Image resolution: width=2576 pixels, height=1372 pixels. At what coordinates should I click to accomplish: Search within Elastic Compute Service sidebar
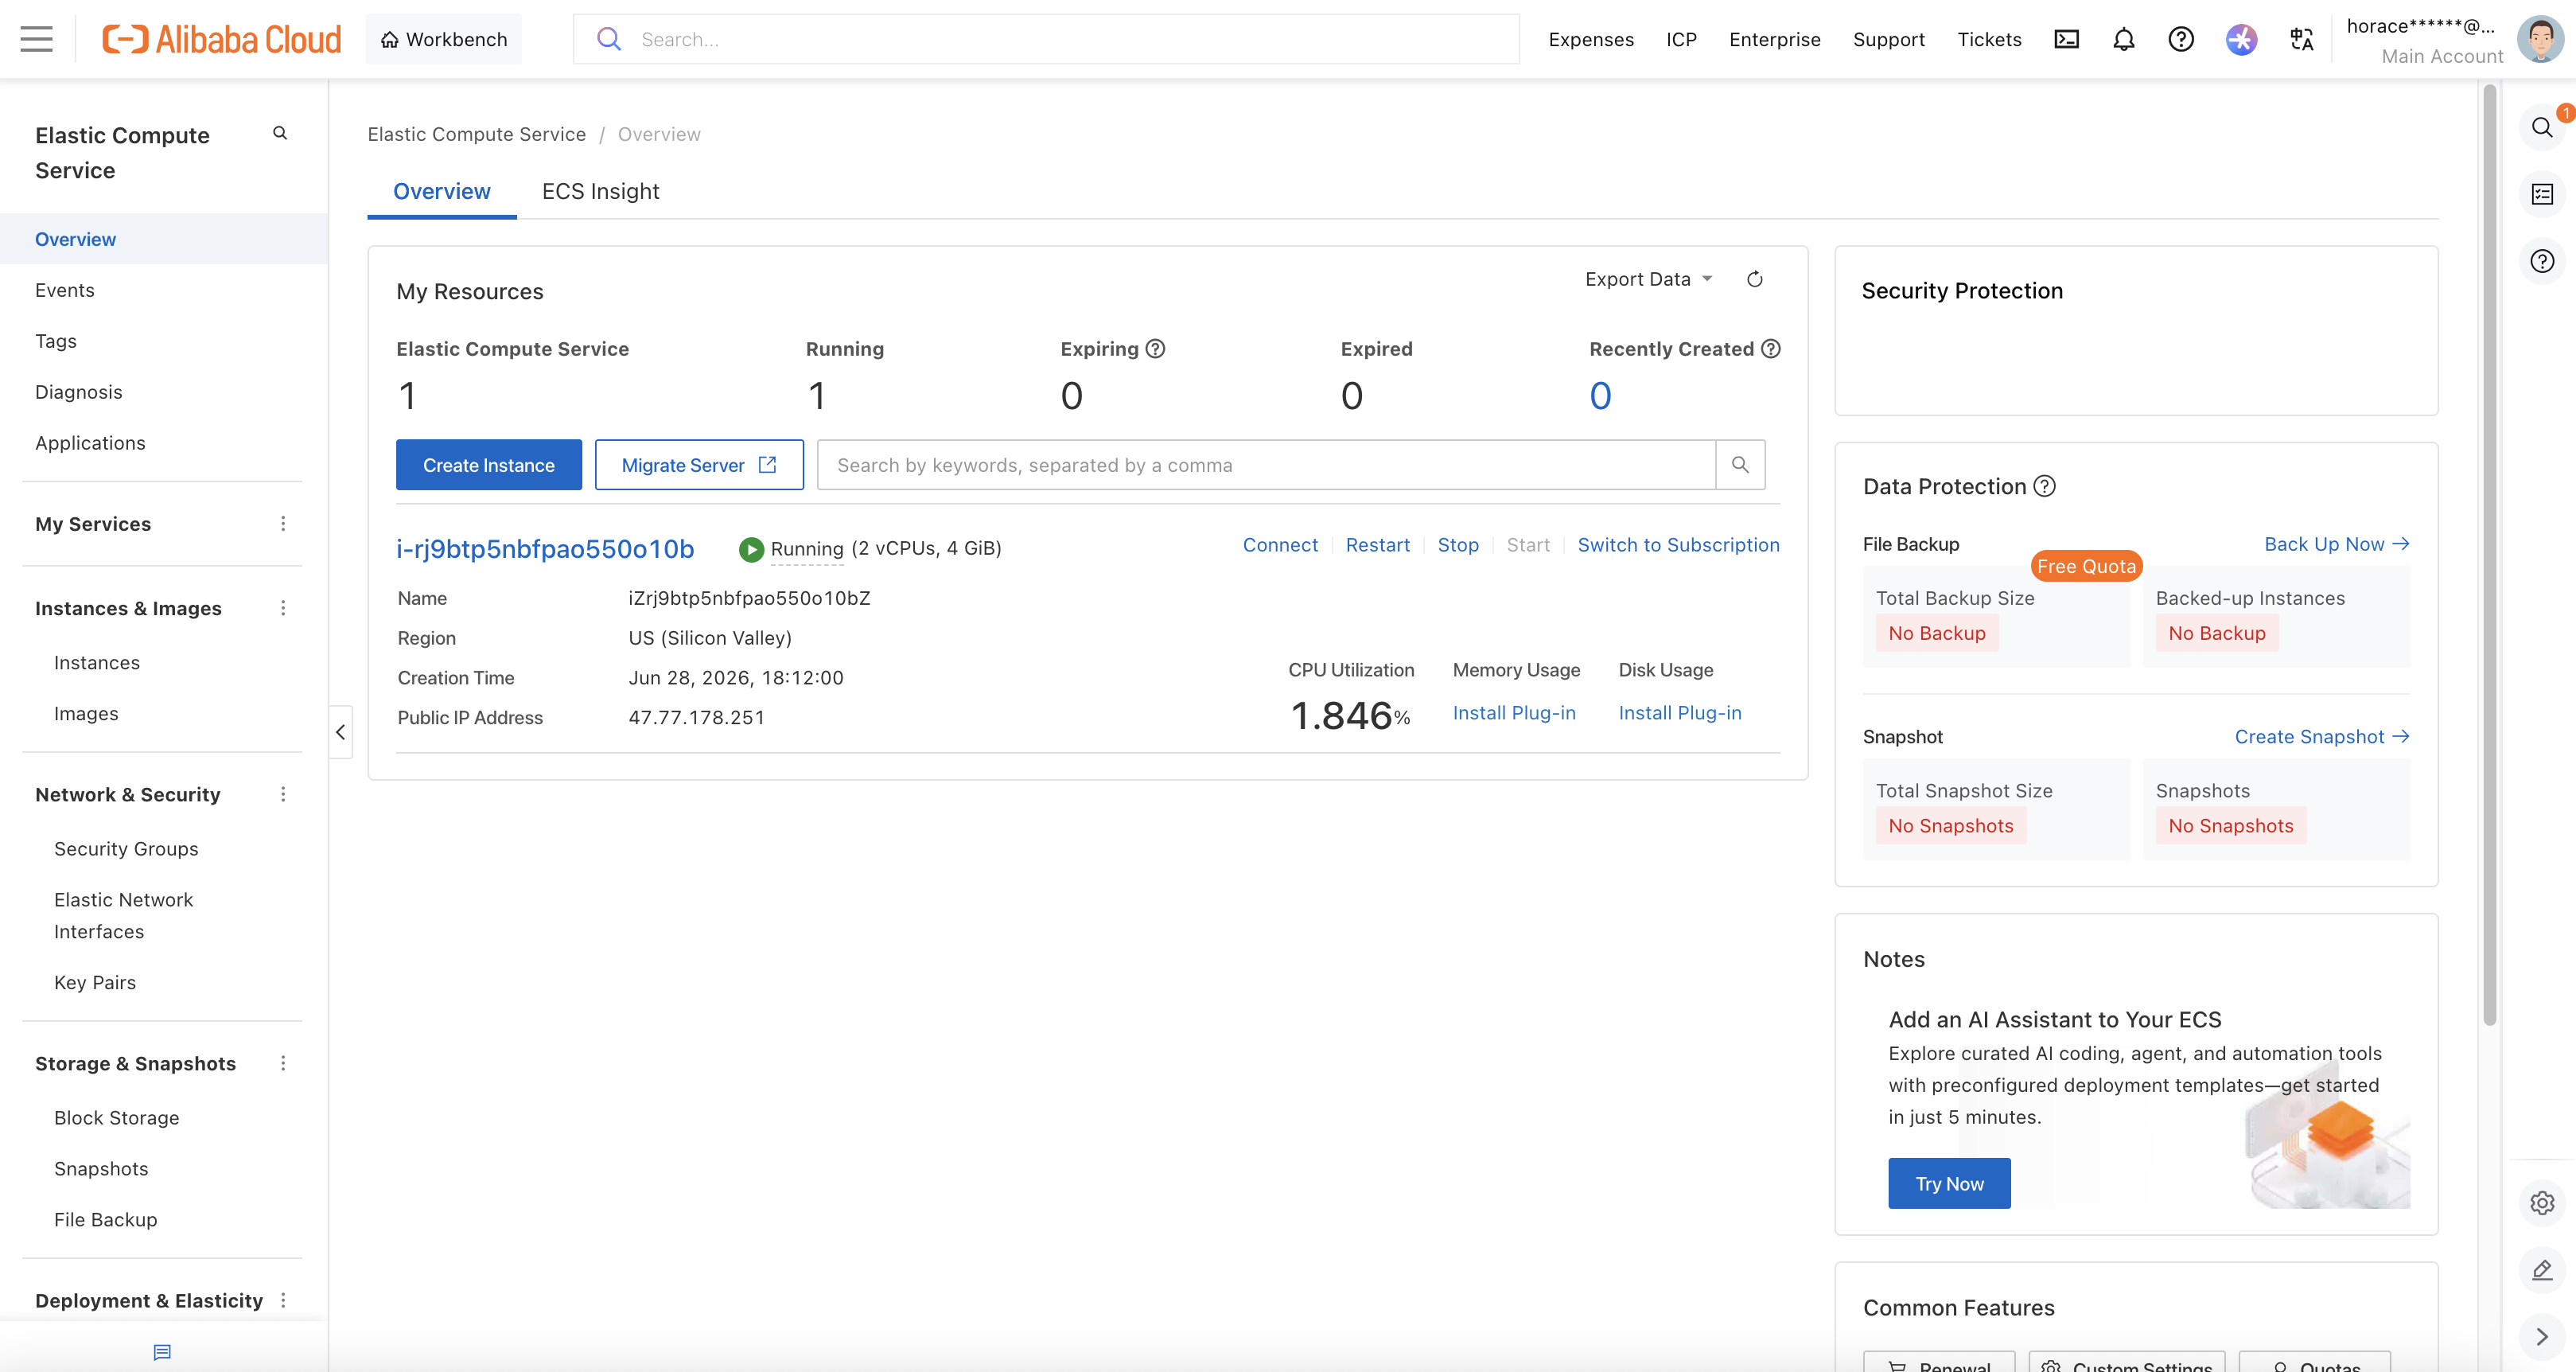pyautogui.click(x=280, y=133)
